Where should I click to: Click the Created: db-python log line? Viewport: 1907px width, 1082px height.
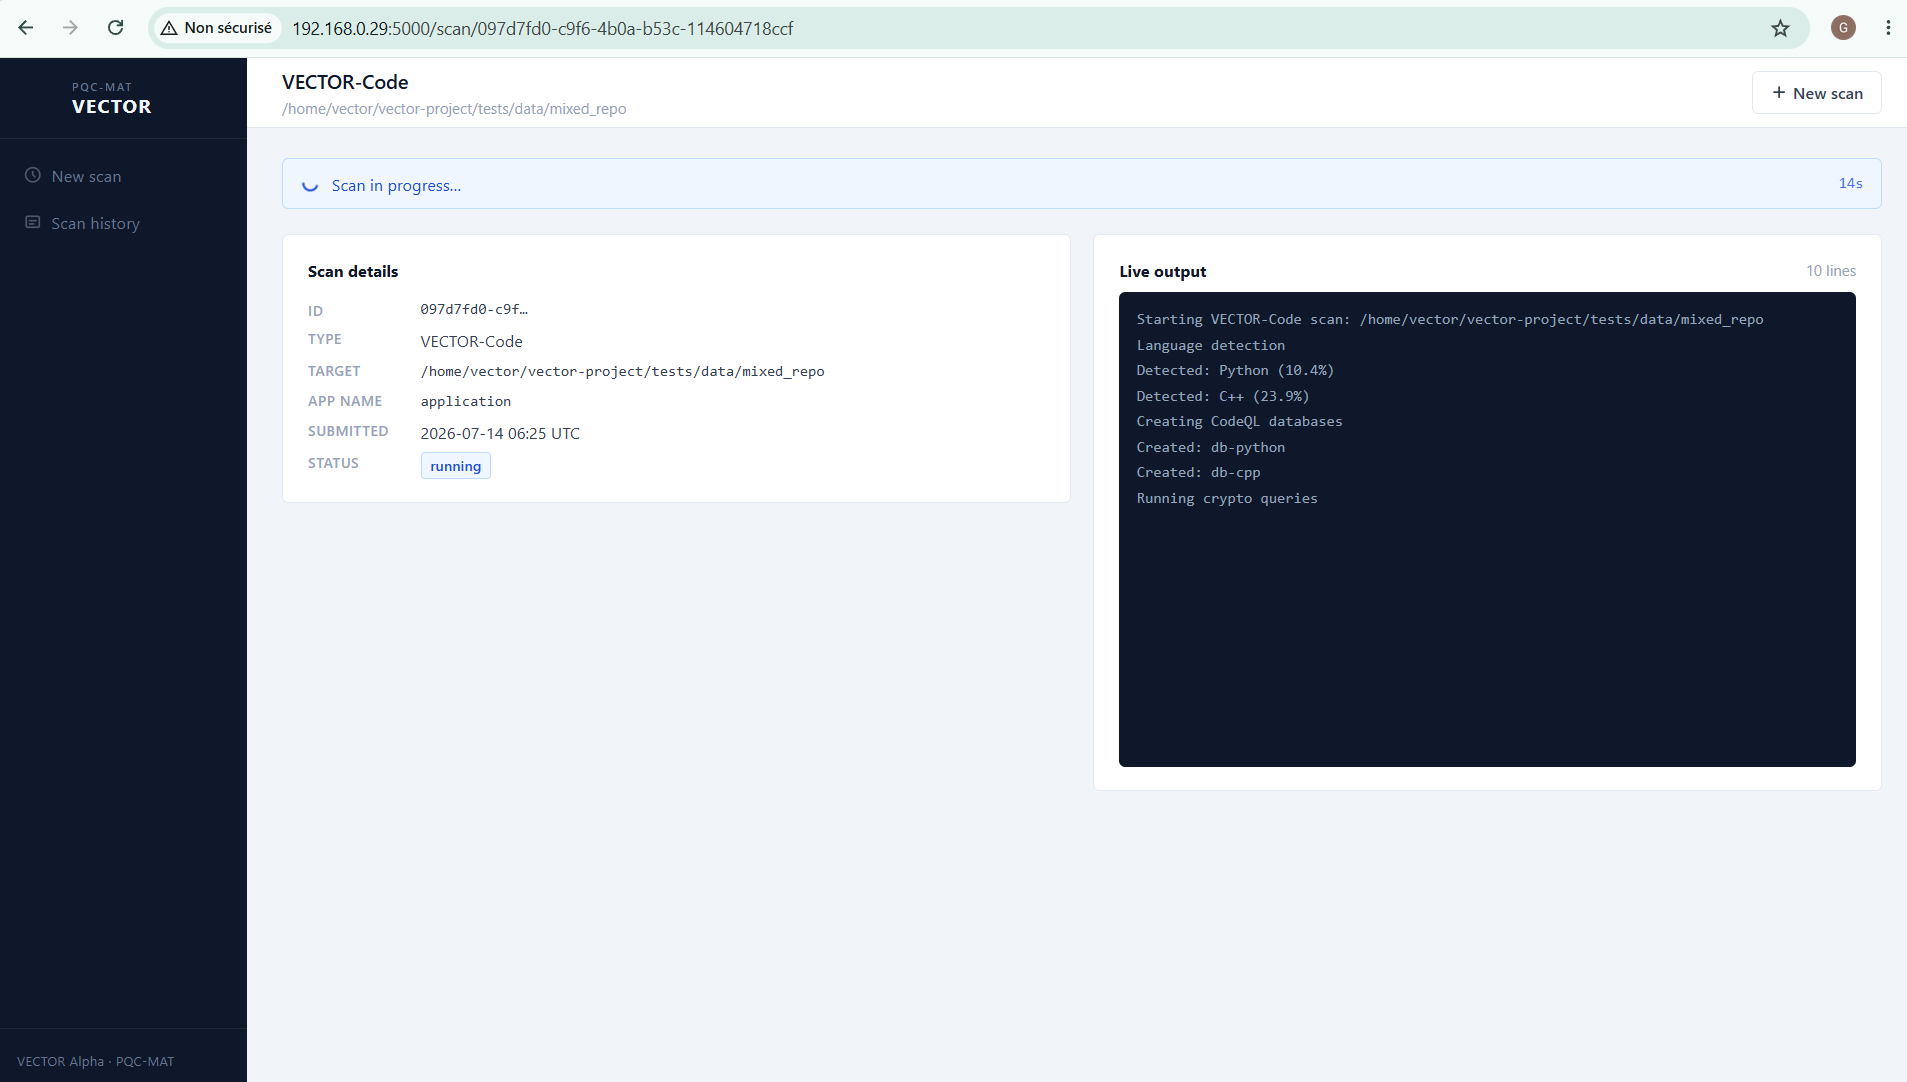click(1210, 448)
